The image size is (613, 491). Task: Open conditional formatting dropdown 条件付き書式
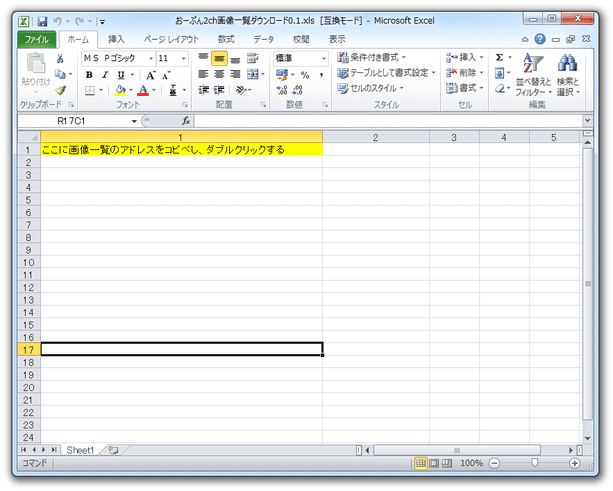click(x=371, y=57)
